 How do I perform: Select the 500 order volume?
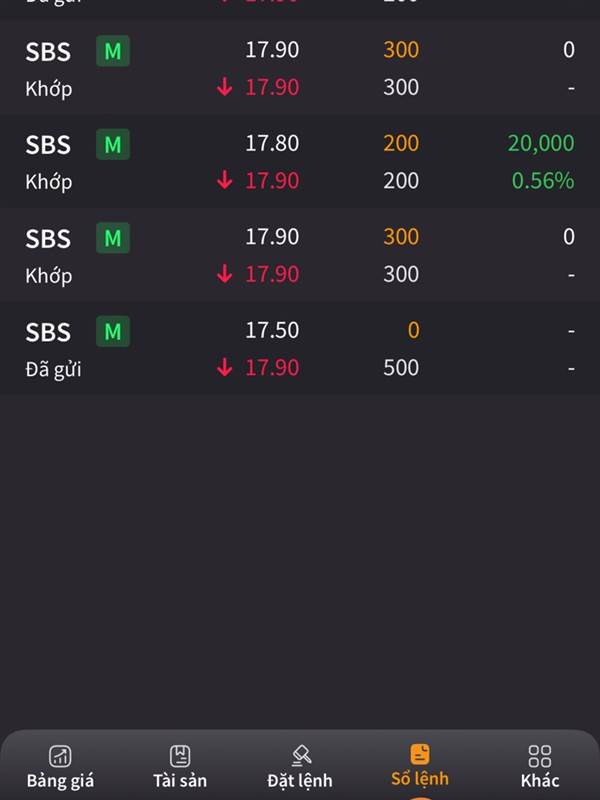click(x=401, y=368)
